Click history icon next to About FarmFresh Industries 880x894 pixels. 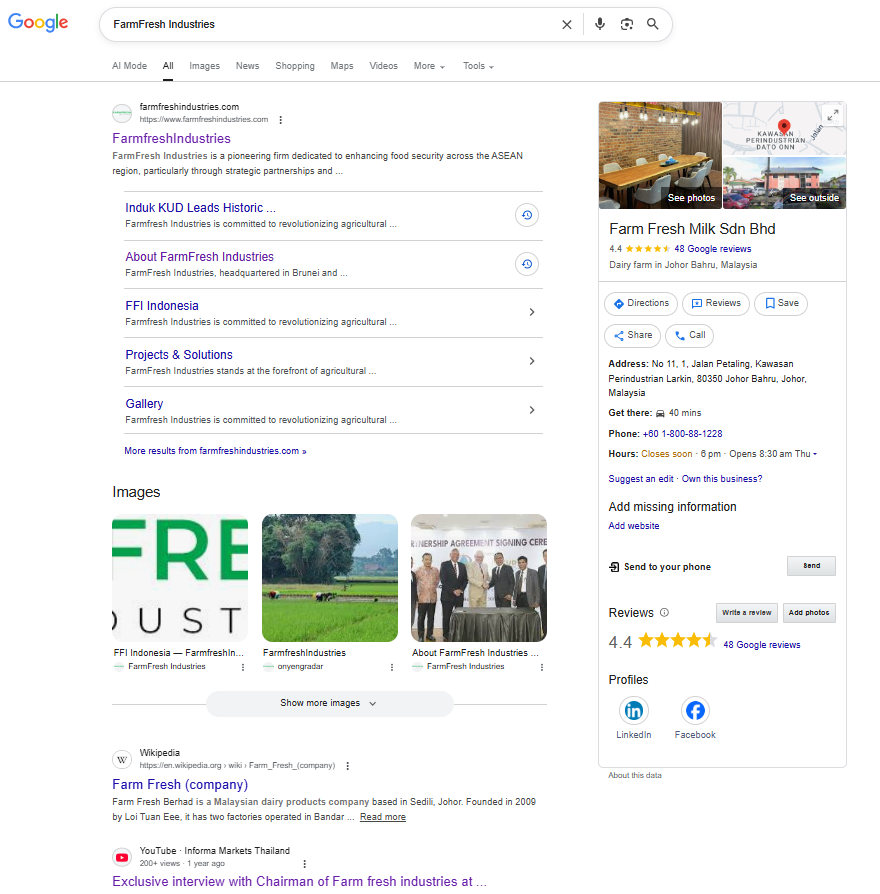526,264
